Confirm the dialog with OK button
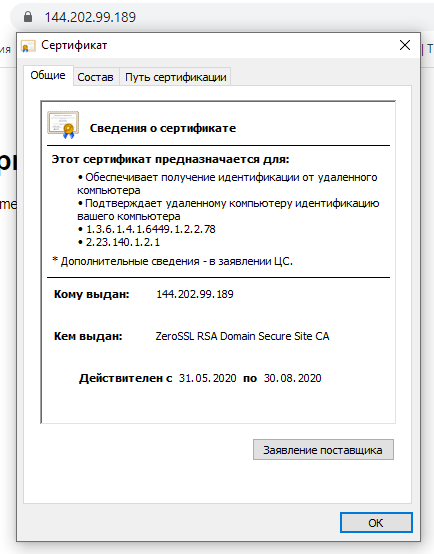Image resolution: width=434 pixels, height=554 pixels. coord(376,523)
